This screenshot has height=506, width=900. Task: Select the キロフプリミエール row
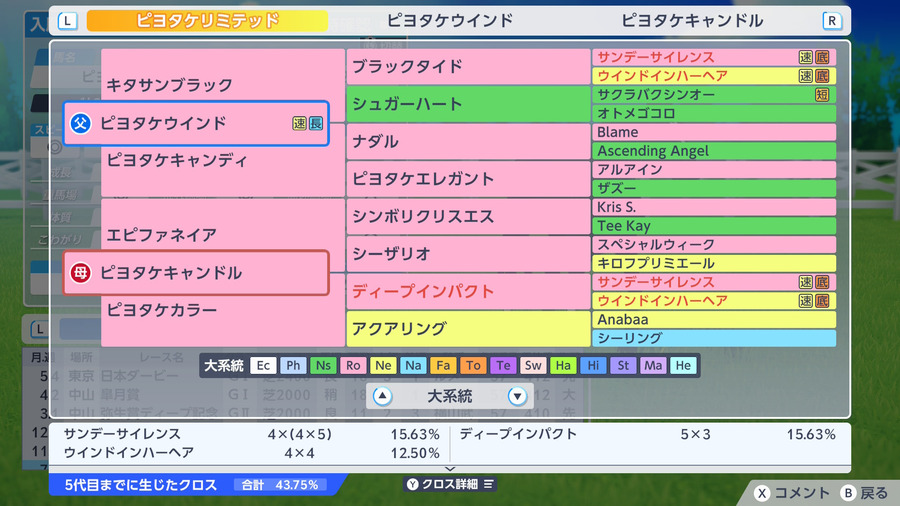click(x=714, y=263)
